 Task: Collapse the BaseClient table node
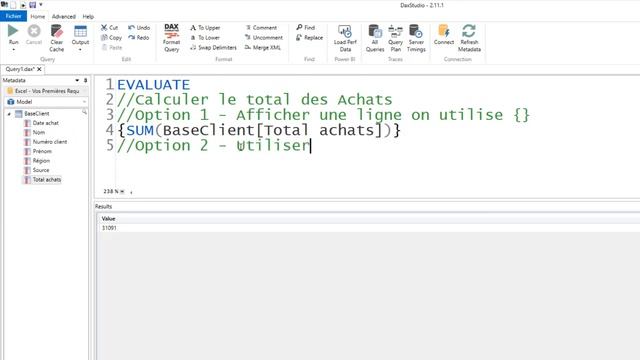click(9, 114)
